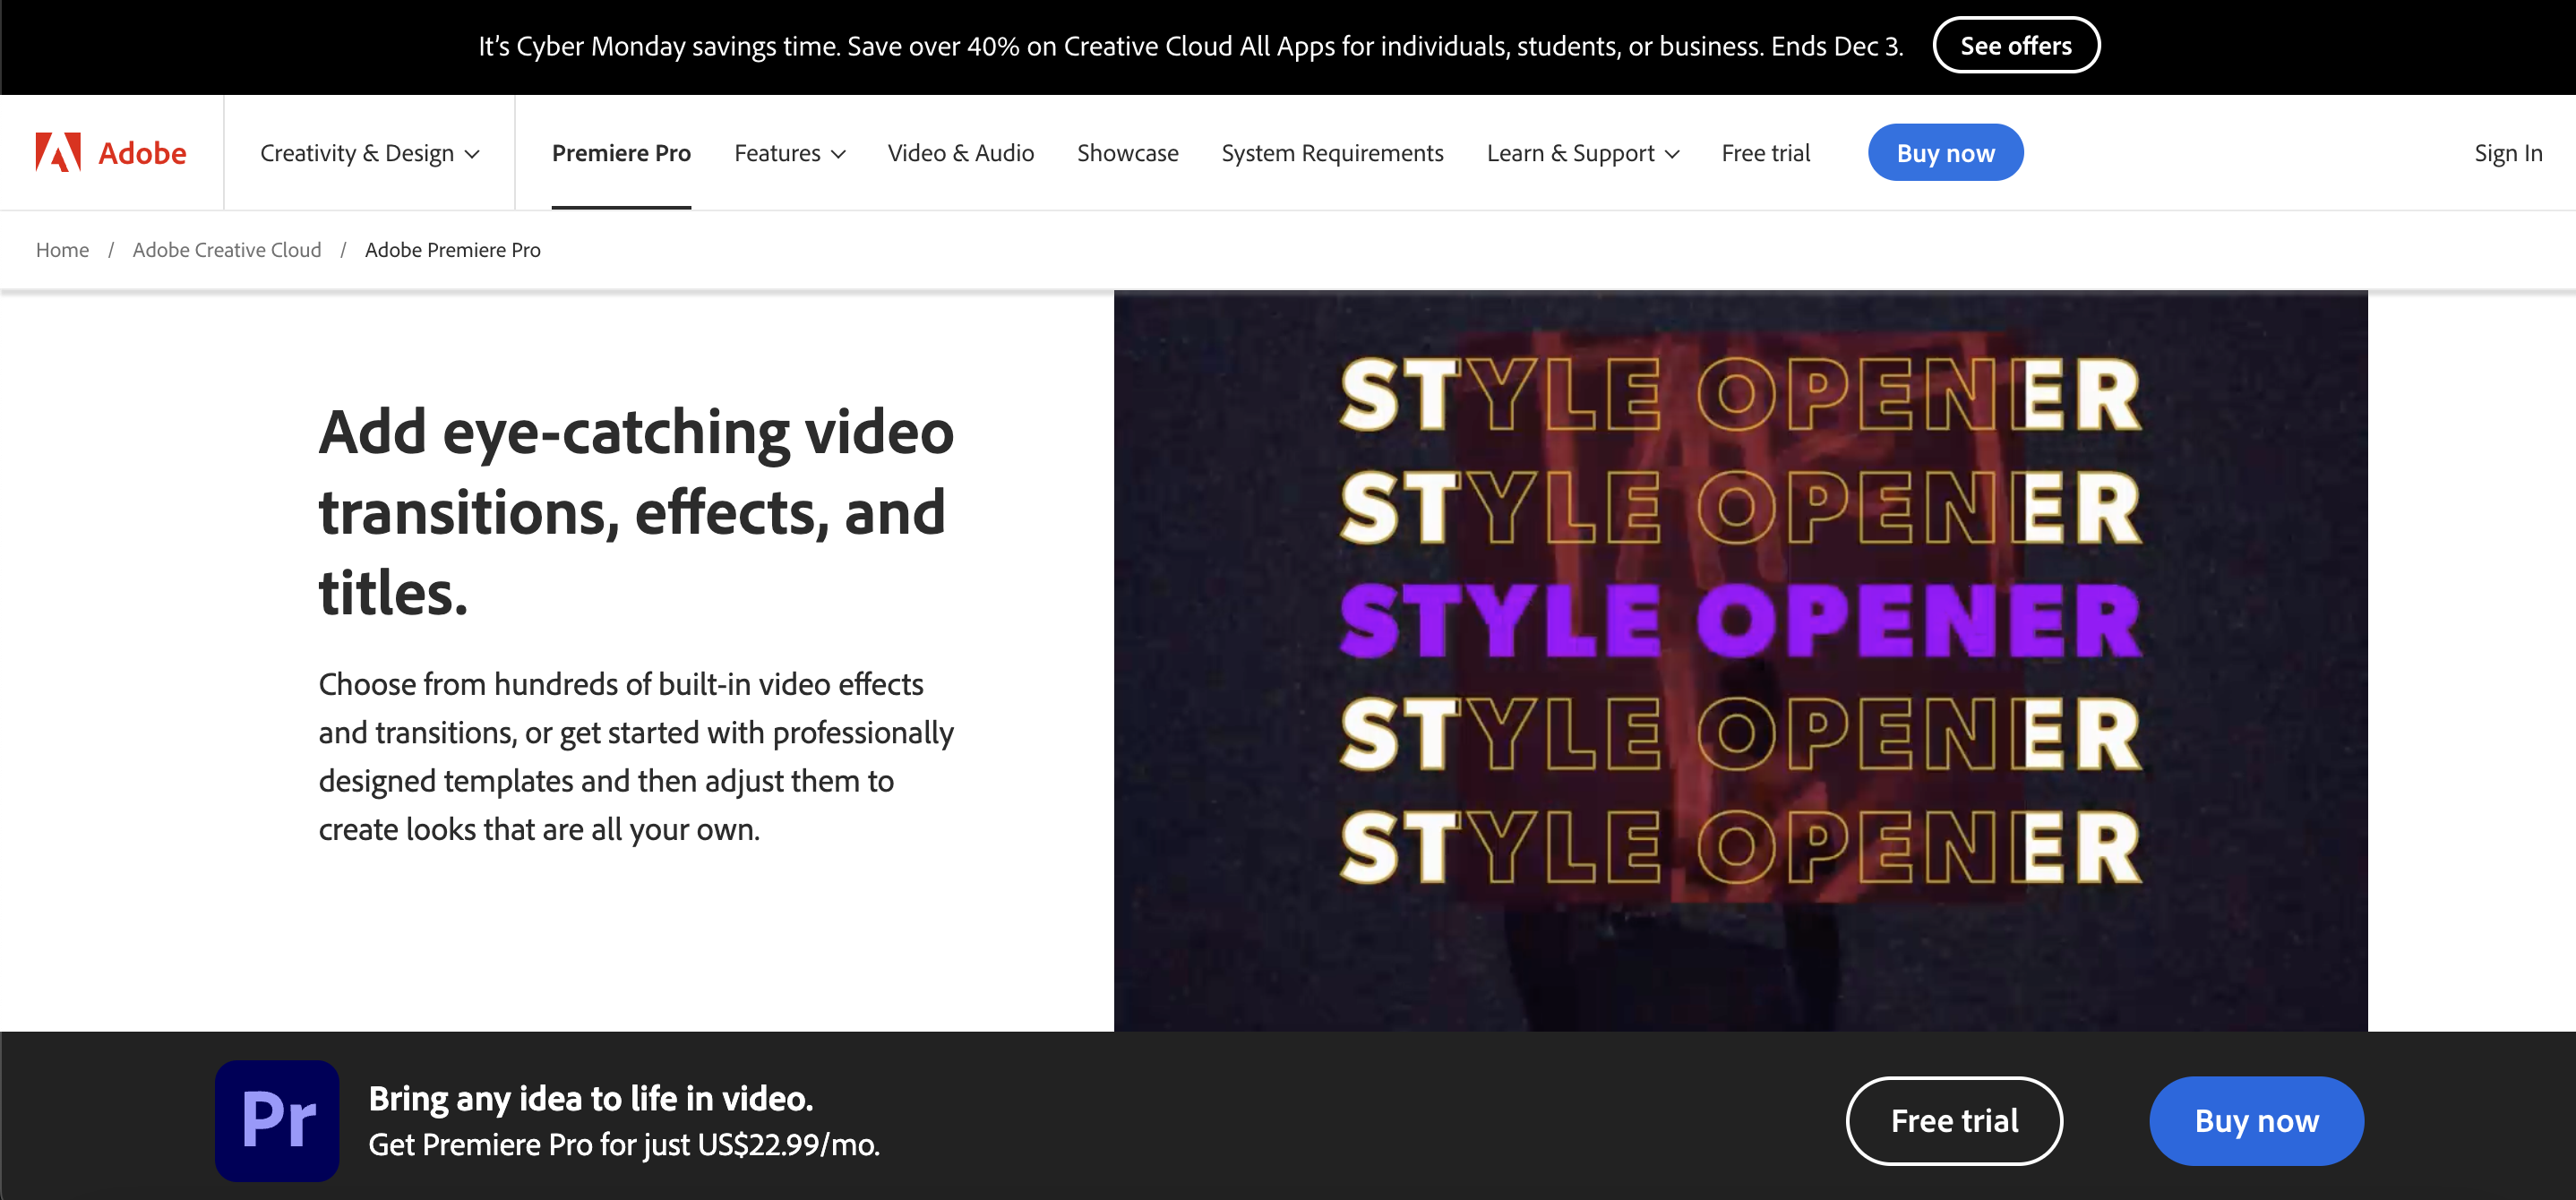View System Requirements
Screen dimensions: 2576x1200
coord(1332,153)
